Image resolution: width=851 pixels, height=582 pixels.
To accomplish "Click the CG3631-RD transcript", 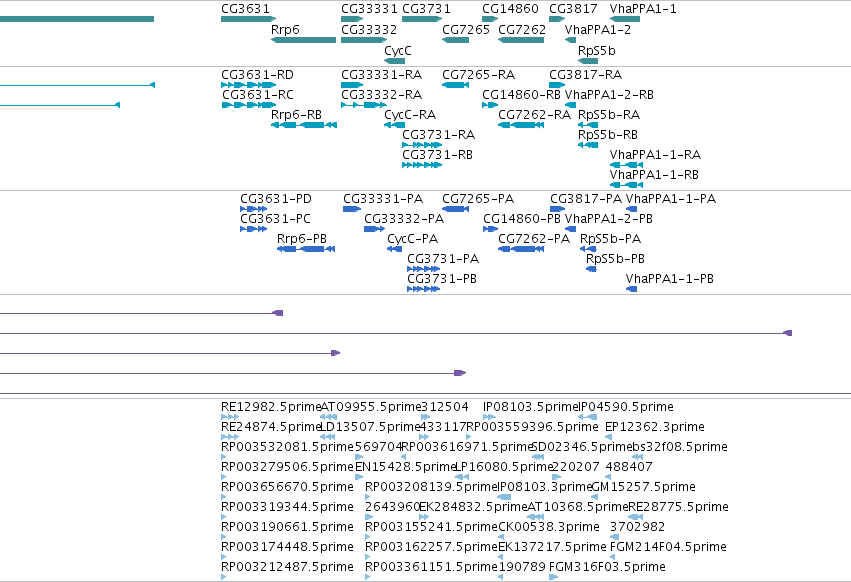I will tap(249, 85).
